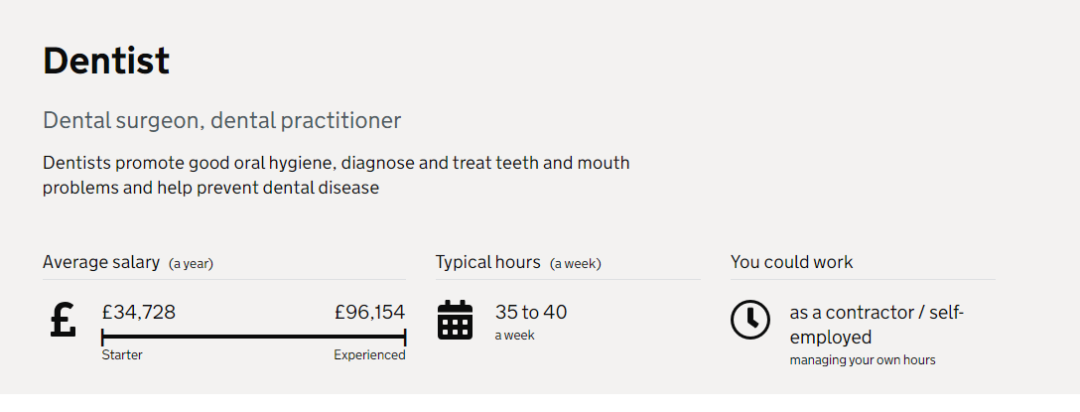Click the 'Starter' label under the bar
1080x412 pixels.
(x=122, y=355)
